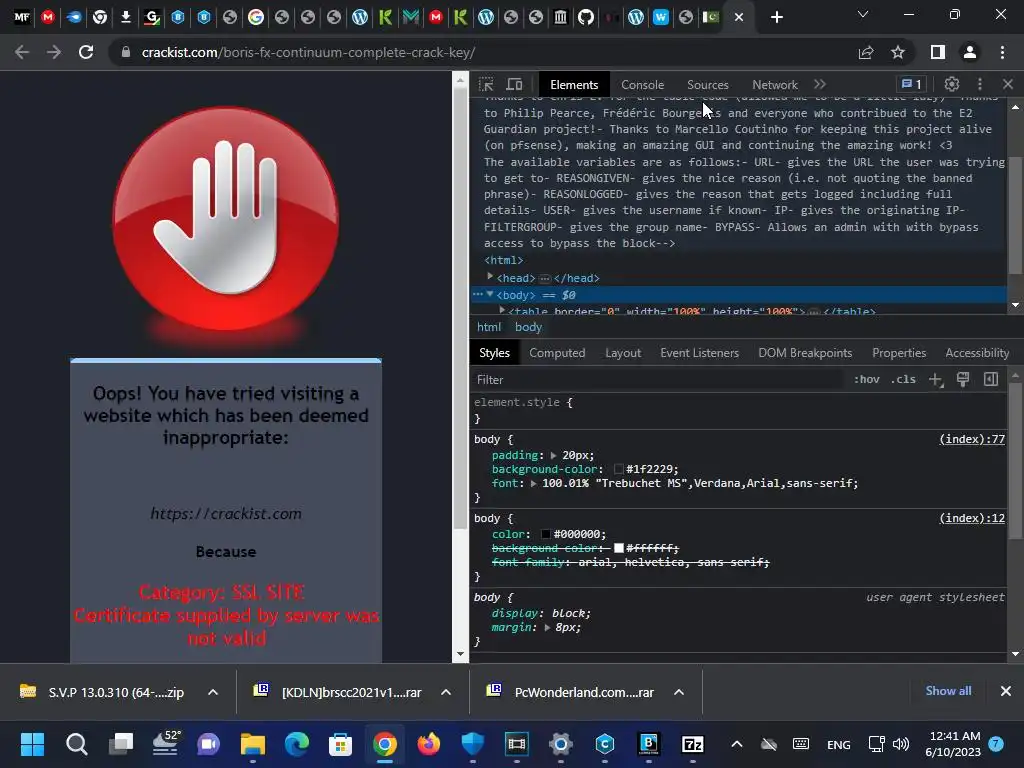The width and height of the screenshot is (1024, 768).
Task: Open the Chrome profile menu
Action: [970, 52]
